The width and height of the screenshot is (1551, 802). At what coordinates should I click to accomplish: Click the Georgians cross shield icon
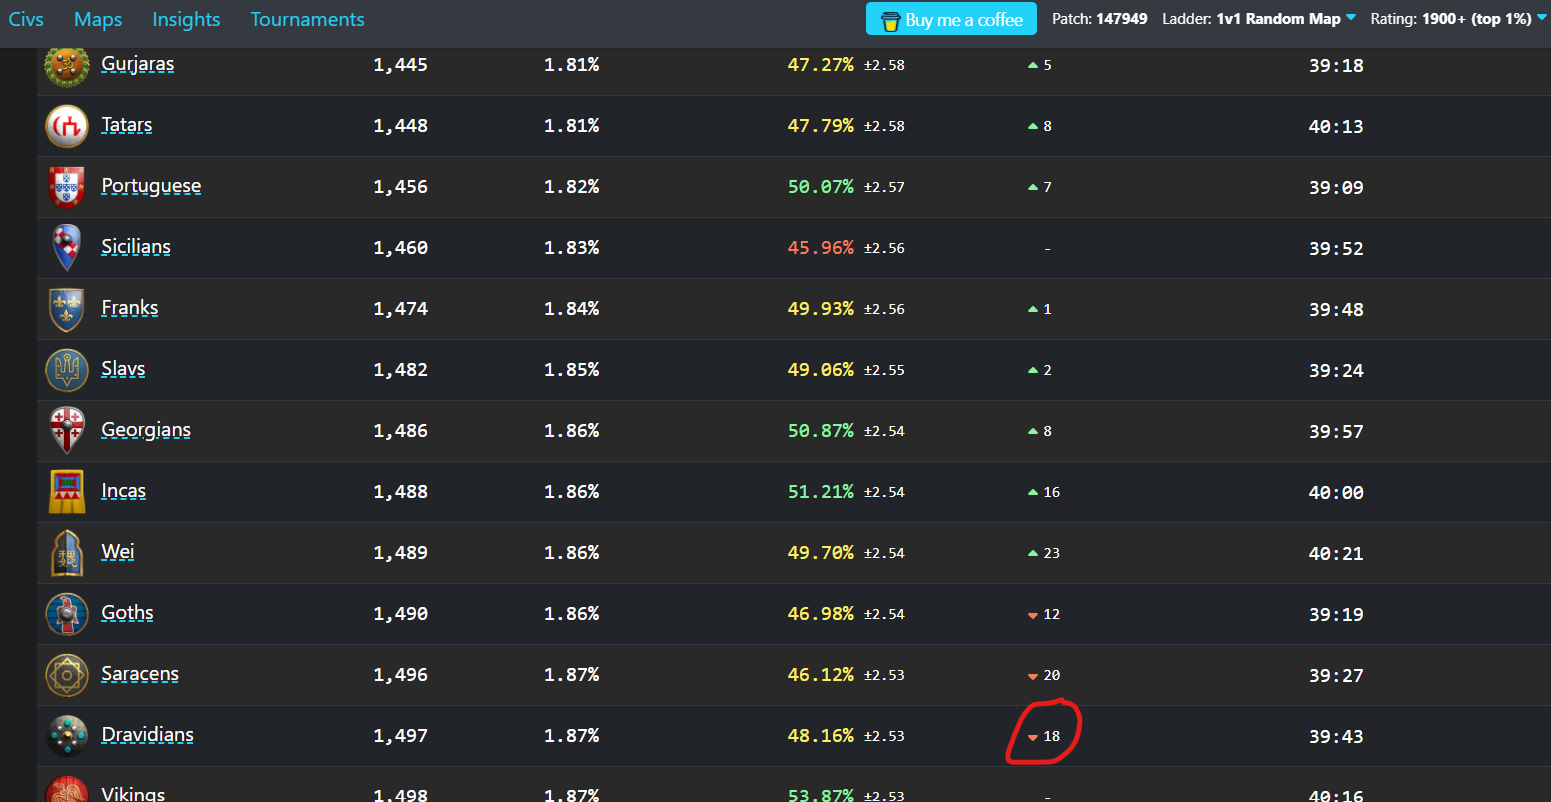(x=67, y=431)
